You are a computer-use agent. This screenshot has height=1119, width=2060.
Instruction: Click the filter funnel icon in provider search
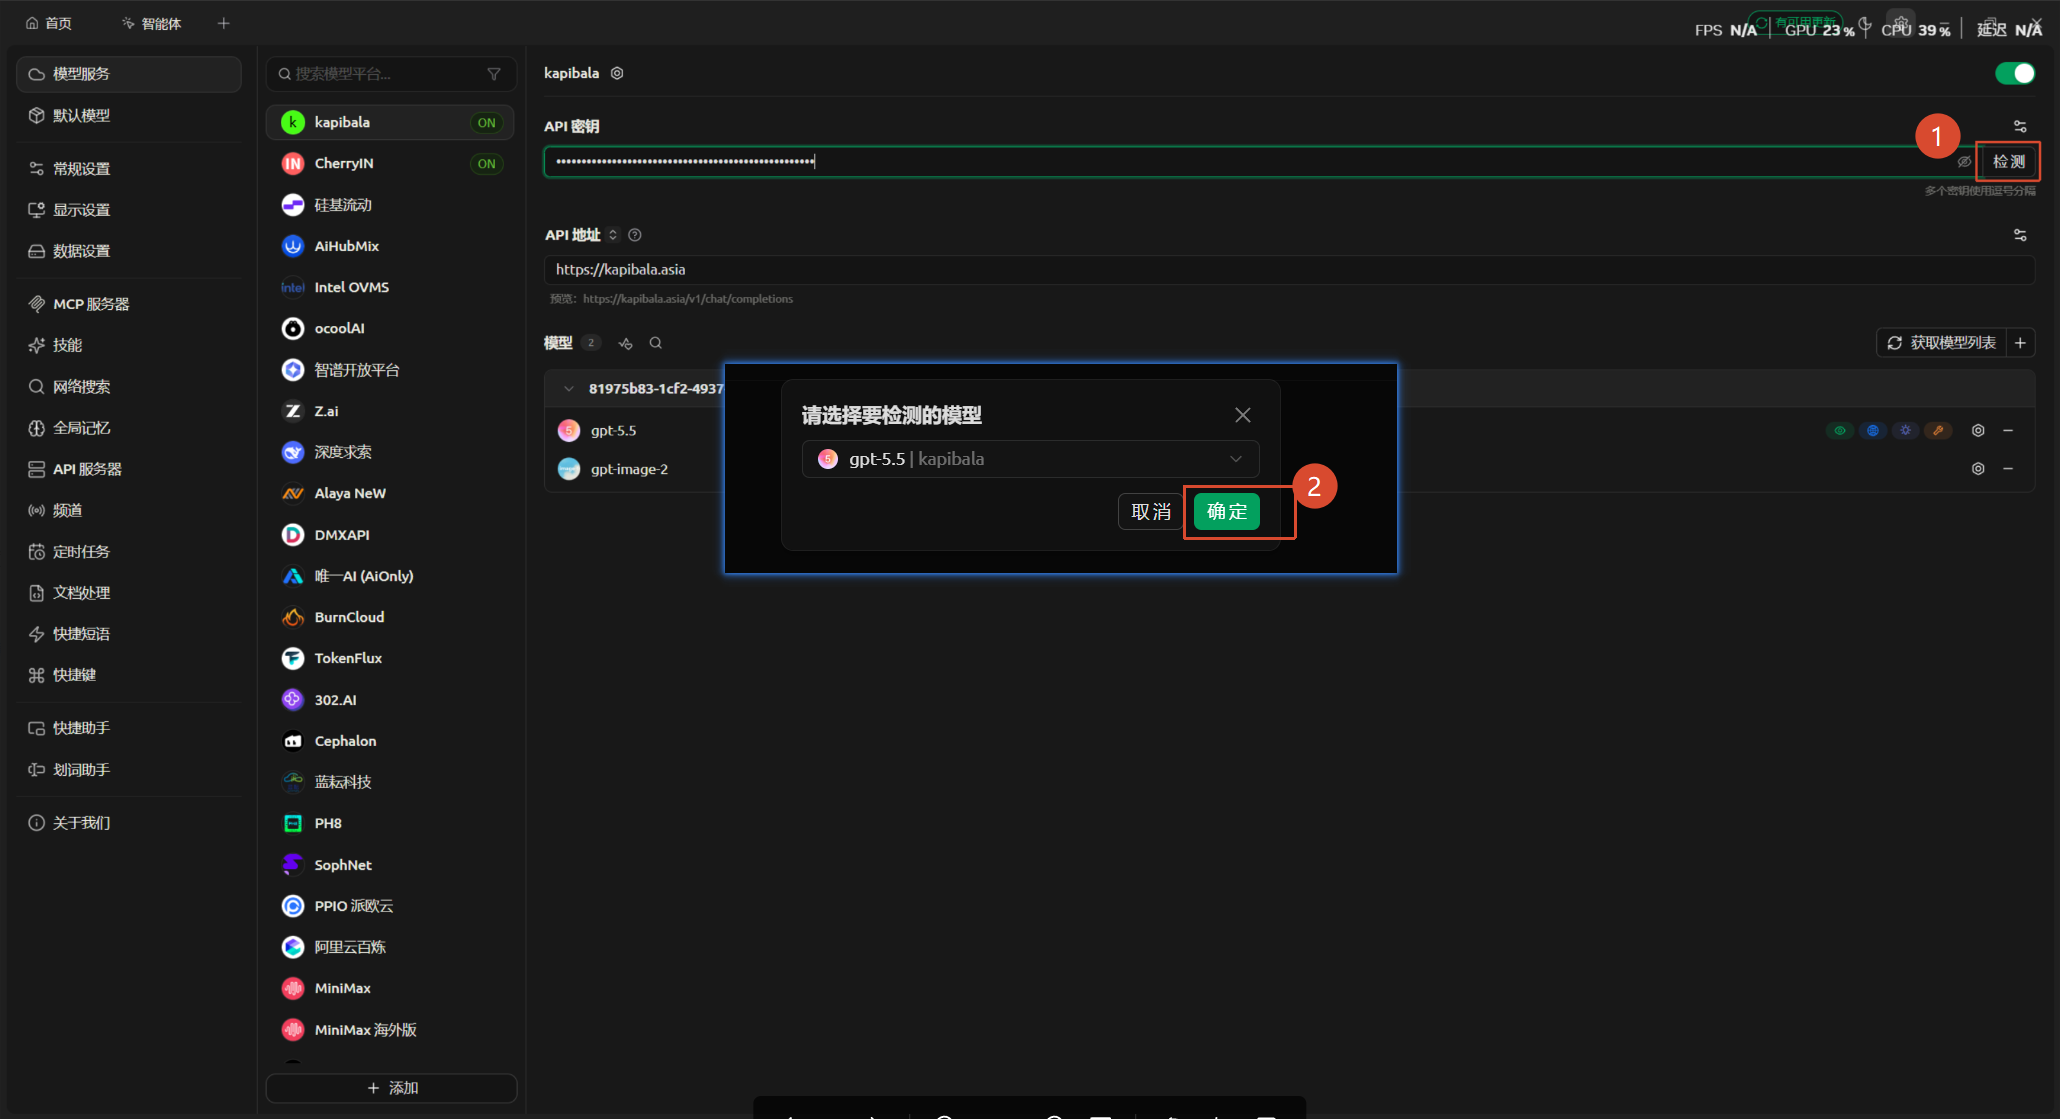[494, 74]
